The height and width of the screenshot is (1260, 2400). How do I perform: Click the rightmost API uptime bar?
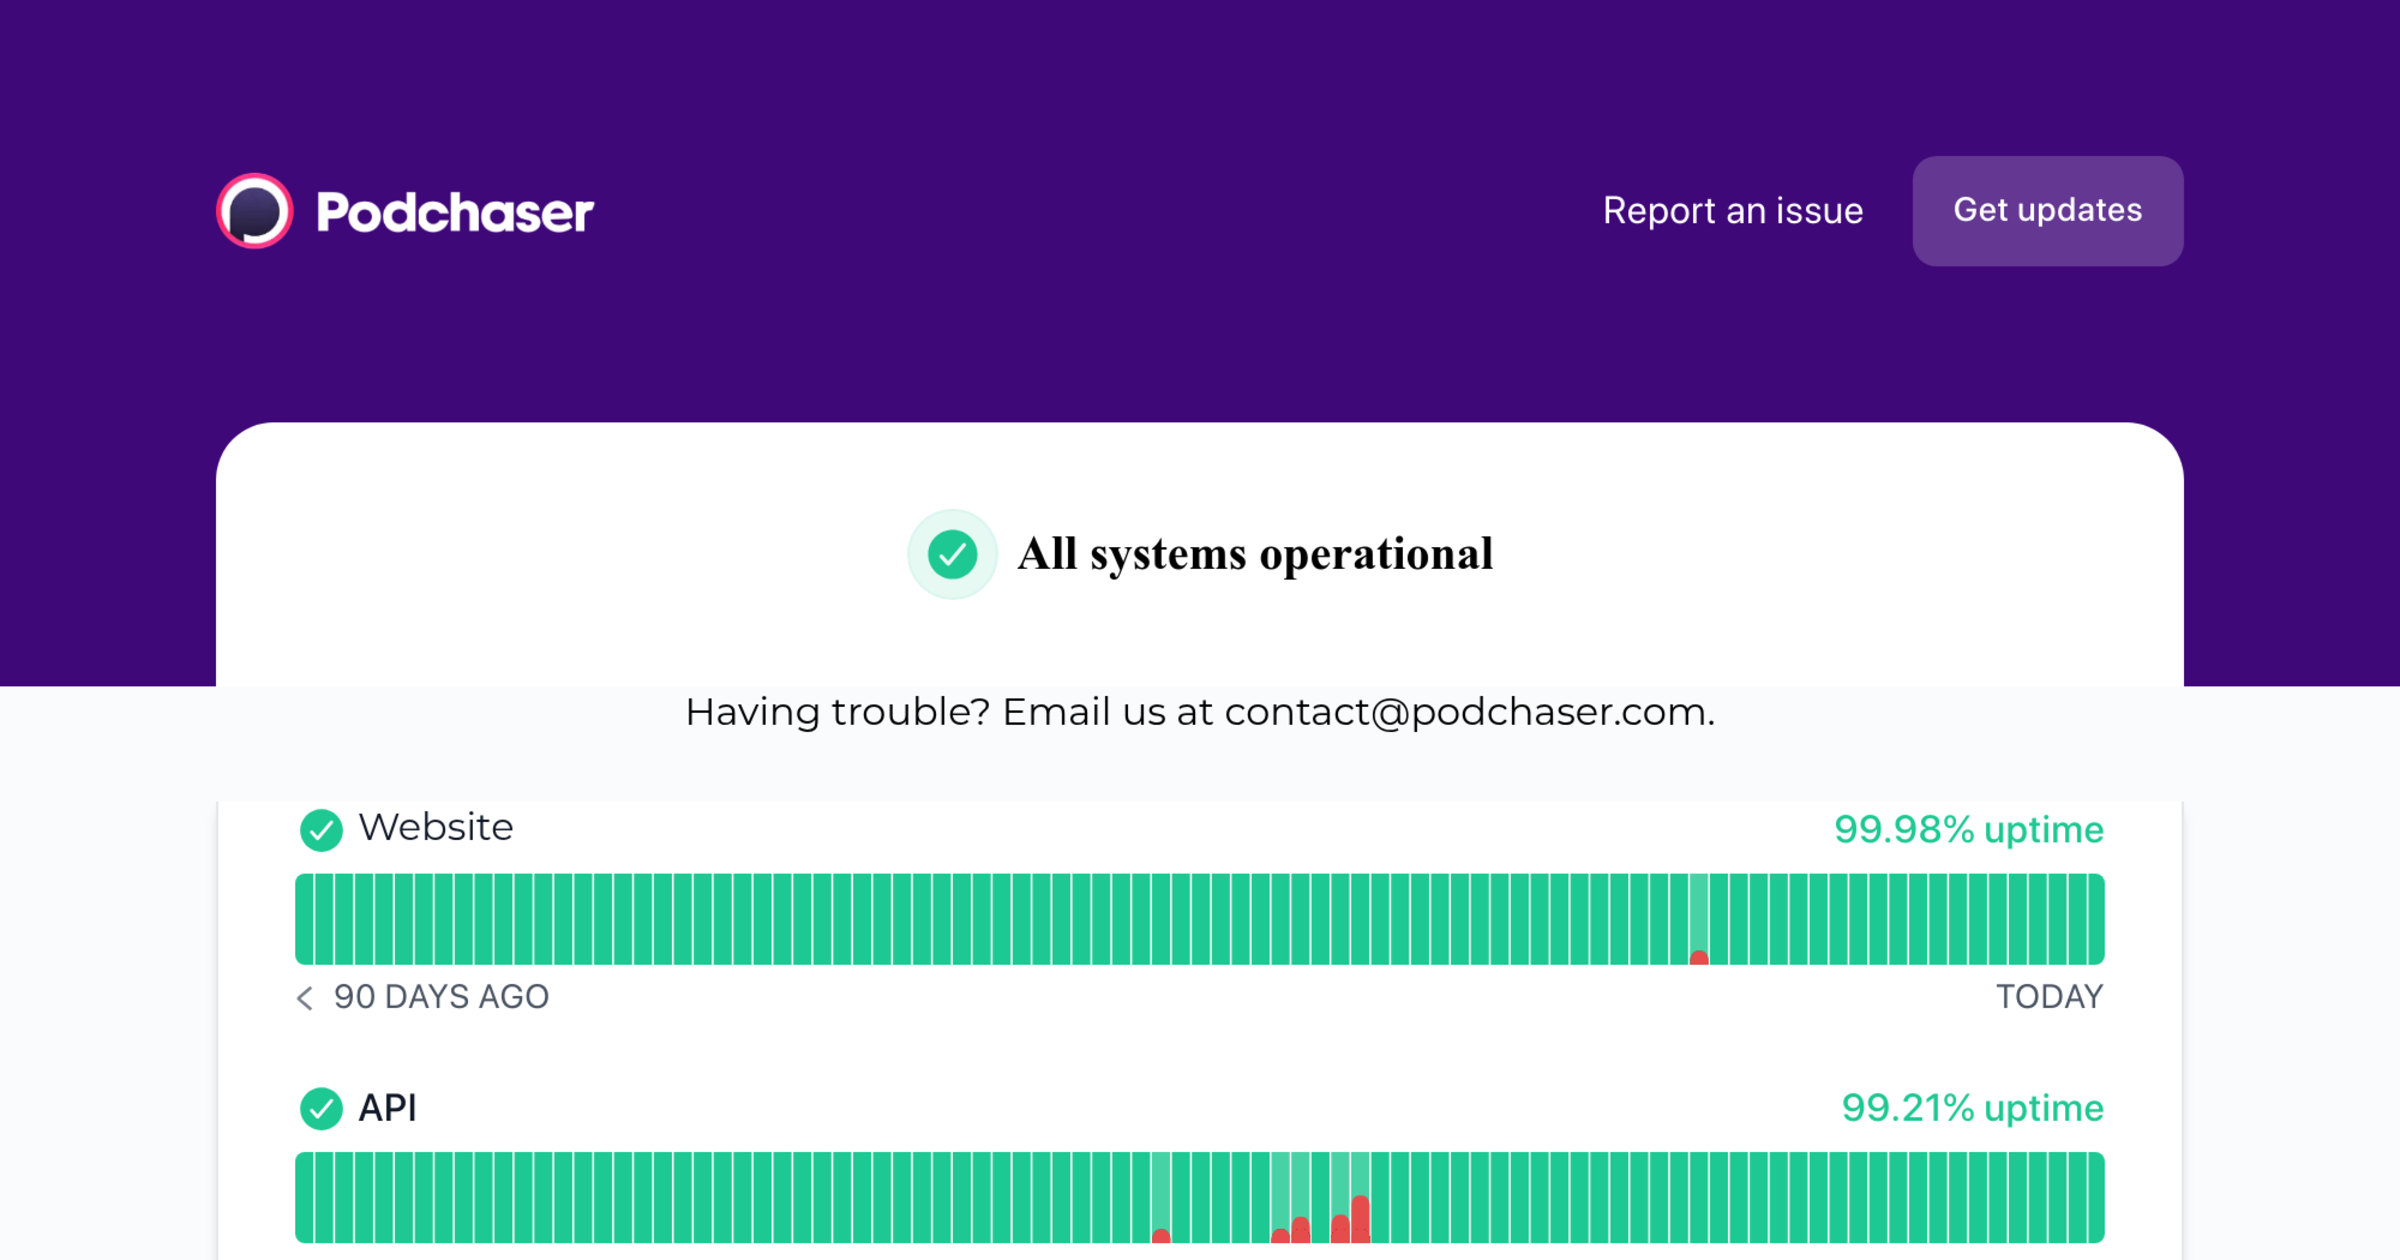tap(2095, 1198)
